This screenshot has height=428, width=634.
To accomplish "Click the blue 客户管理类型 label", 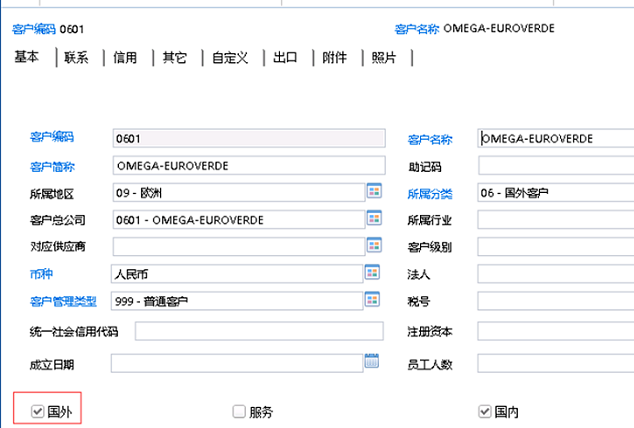I will [x=63, y=301].
